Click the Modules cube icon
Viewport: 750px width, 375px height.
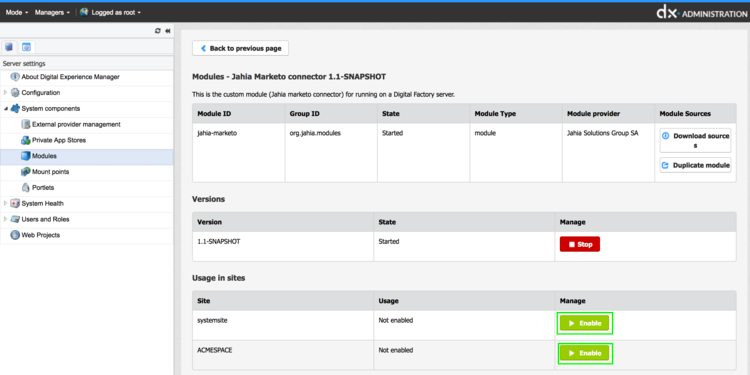pyautogui.click(x=26, y=156)
